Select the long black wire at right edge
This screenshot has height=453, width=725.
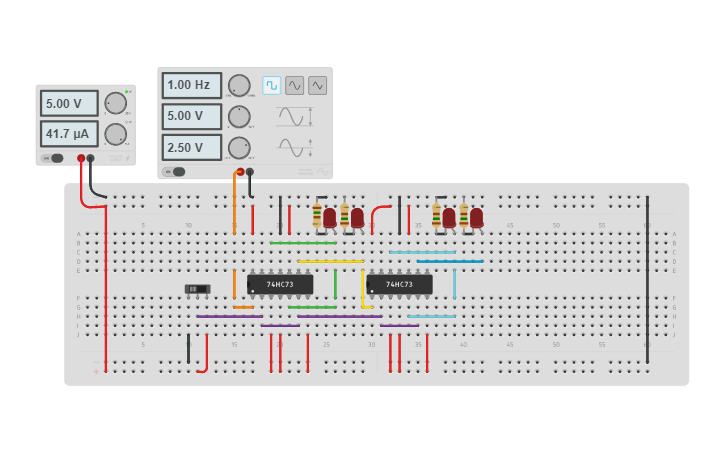click(647, 280)
